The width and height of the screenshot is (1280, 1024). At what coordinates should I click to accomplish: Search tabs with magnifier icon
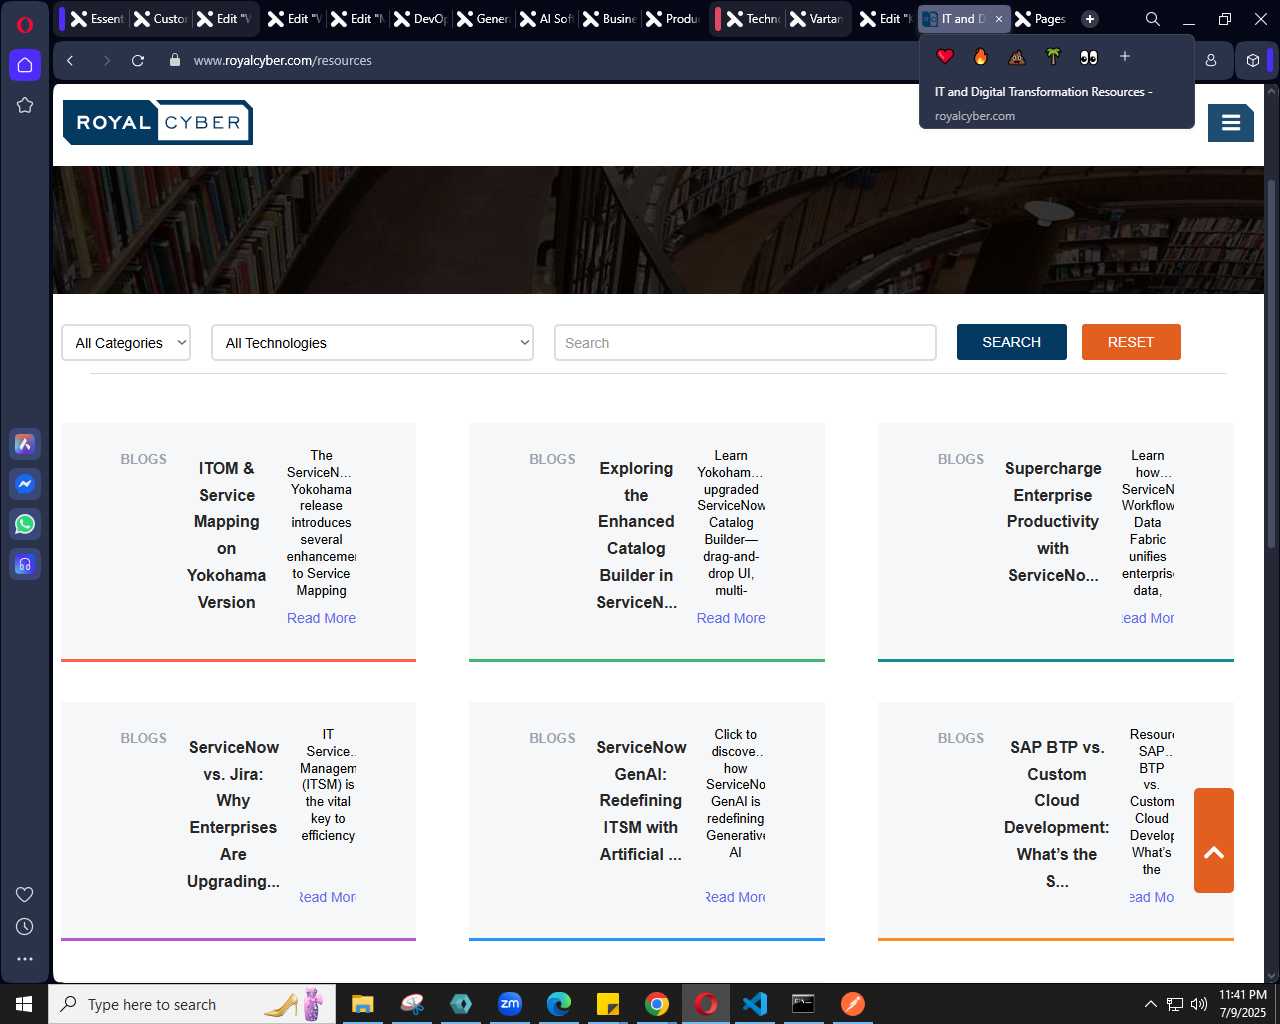pos(1152,19)
